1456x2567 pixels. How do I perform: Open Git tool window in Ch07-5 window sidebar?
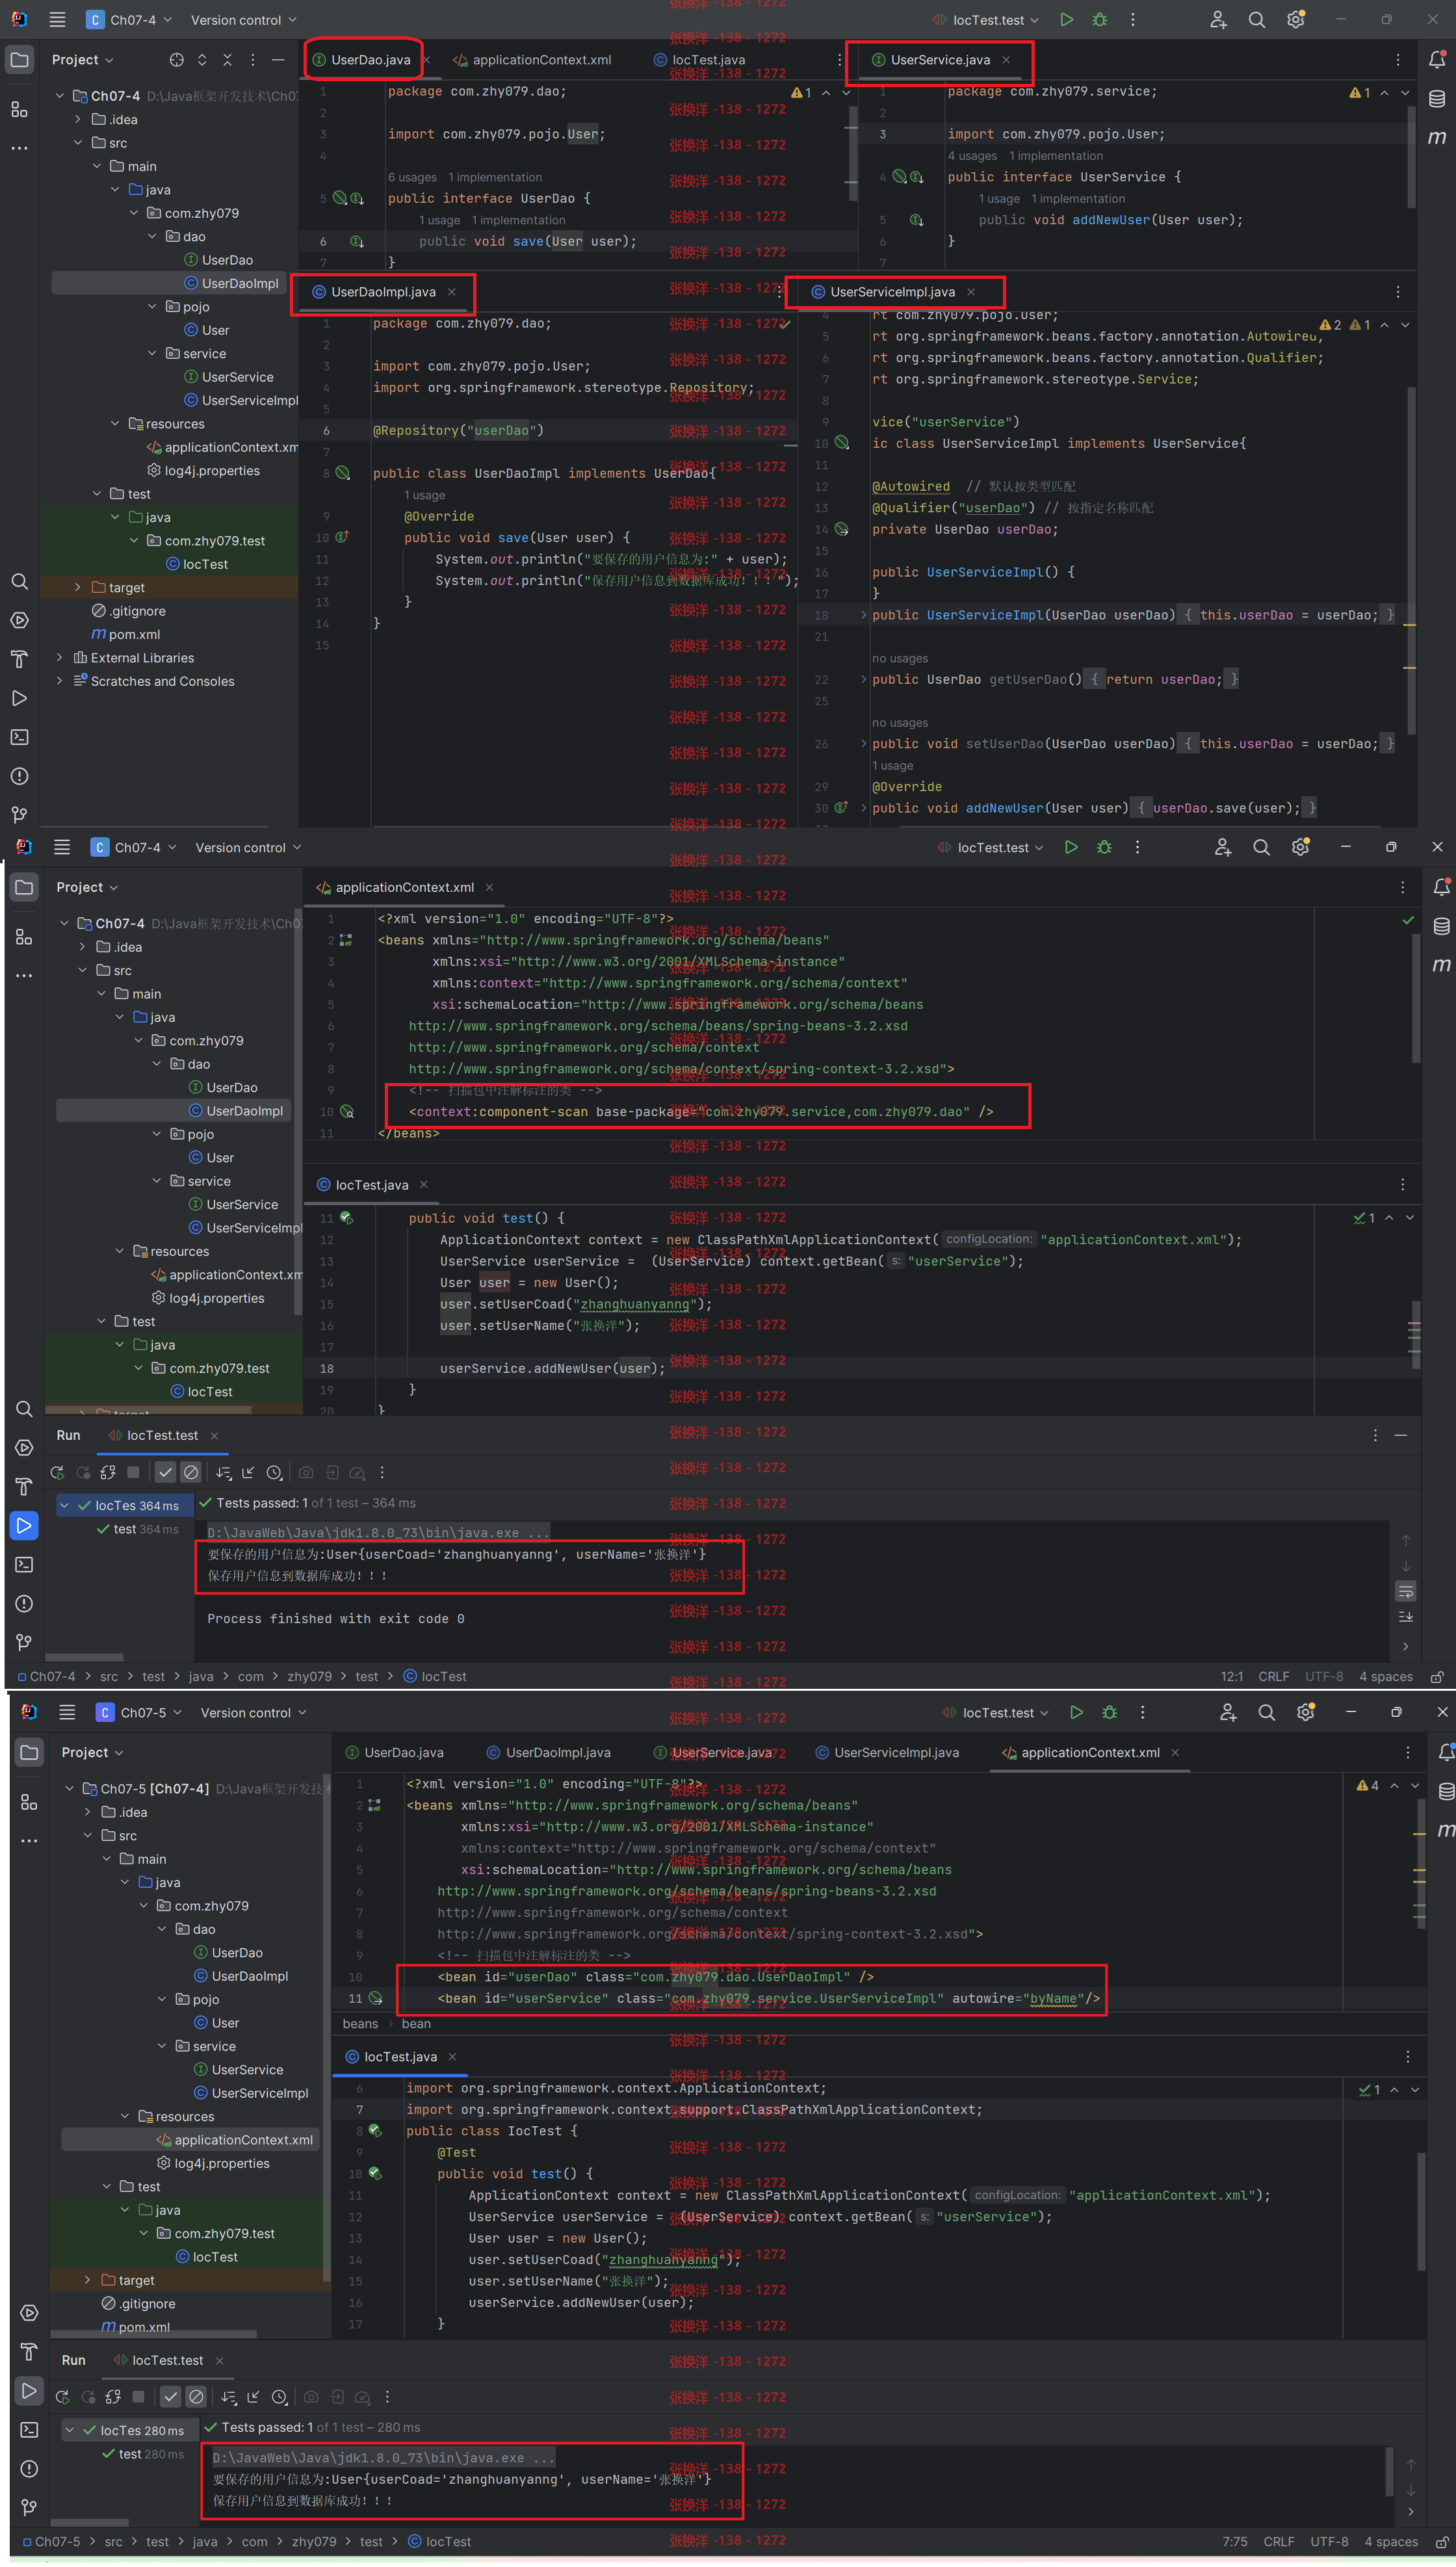click(29, 2507)
